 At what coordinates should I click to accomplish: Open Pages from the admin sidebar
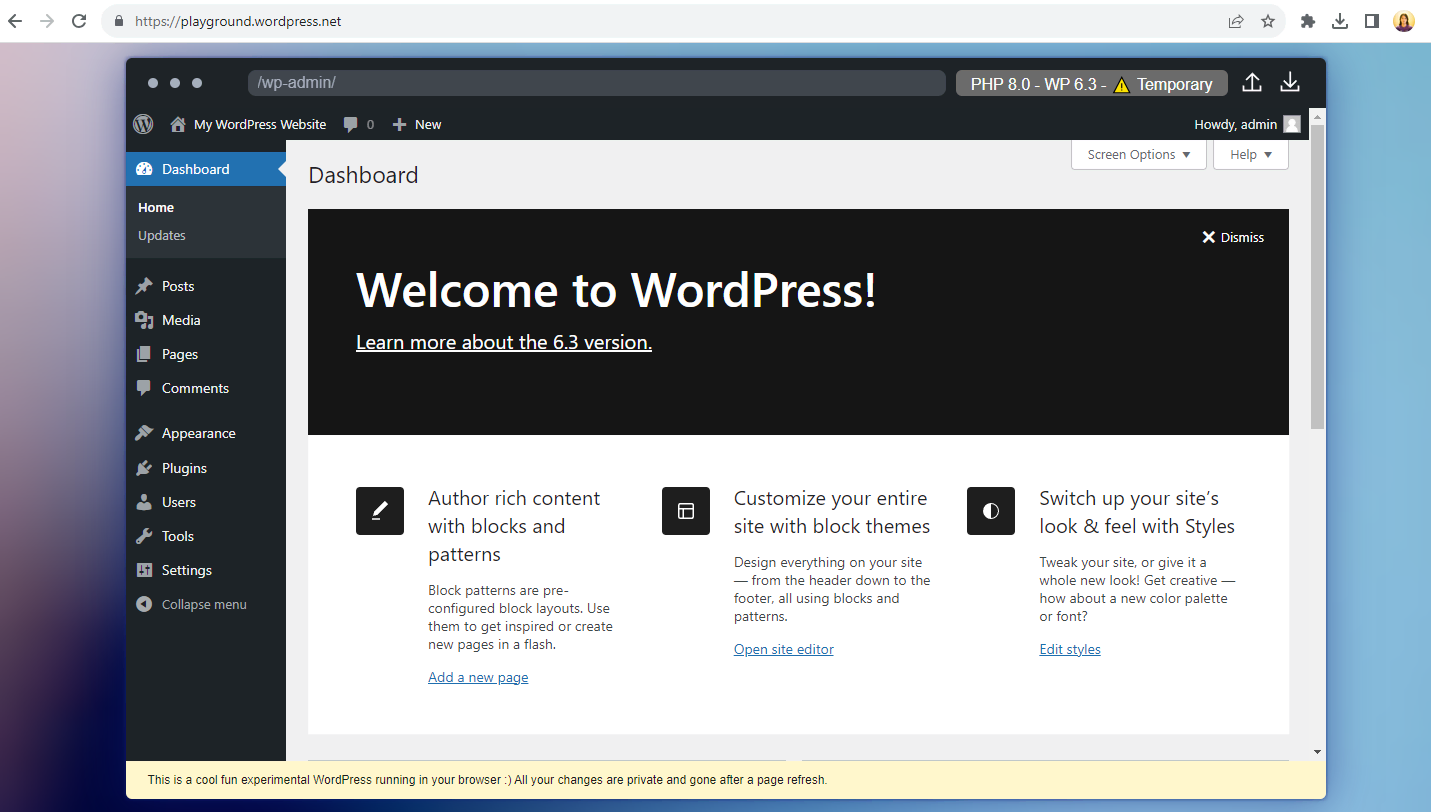tap(181, 354)
